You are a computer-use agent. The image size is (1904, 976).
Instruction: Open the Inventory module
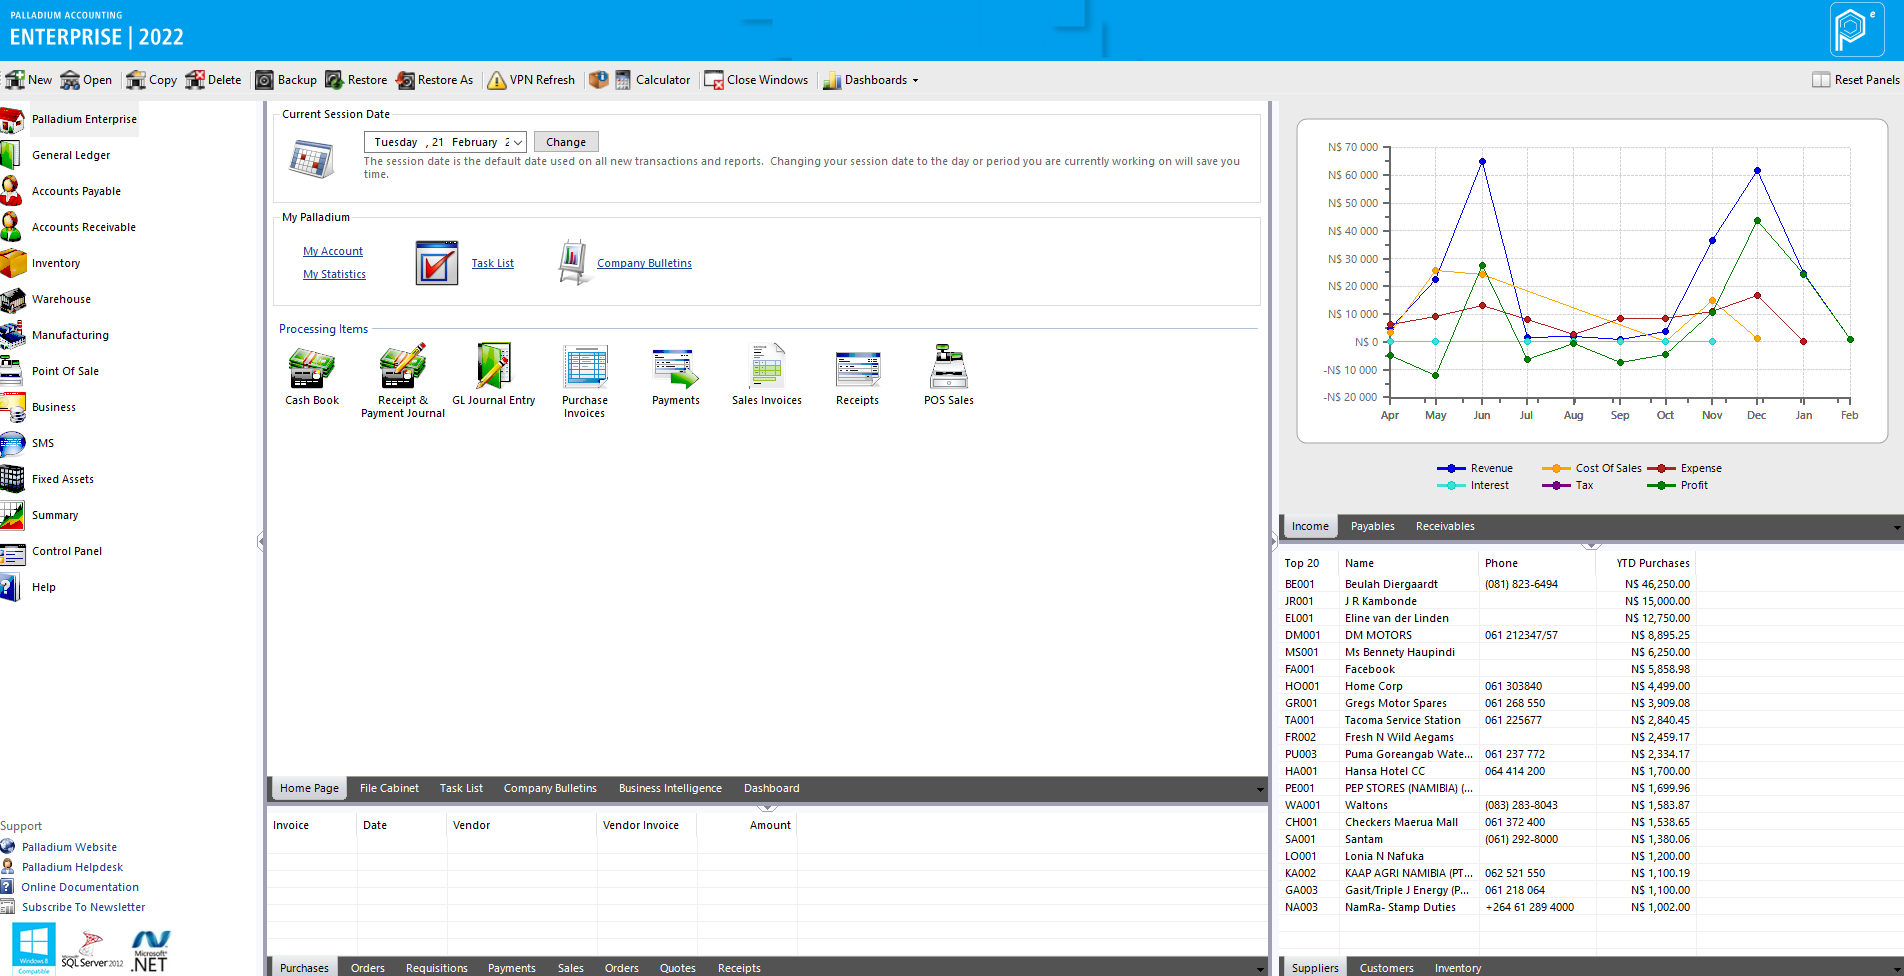55,263
